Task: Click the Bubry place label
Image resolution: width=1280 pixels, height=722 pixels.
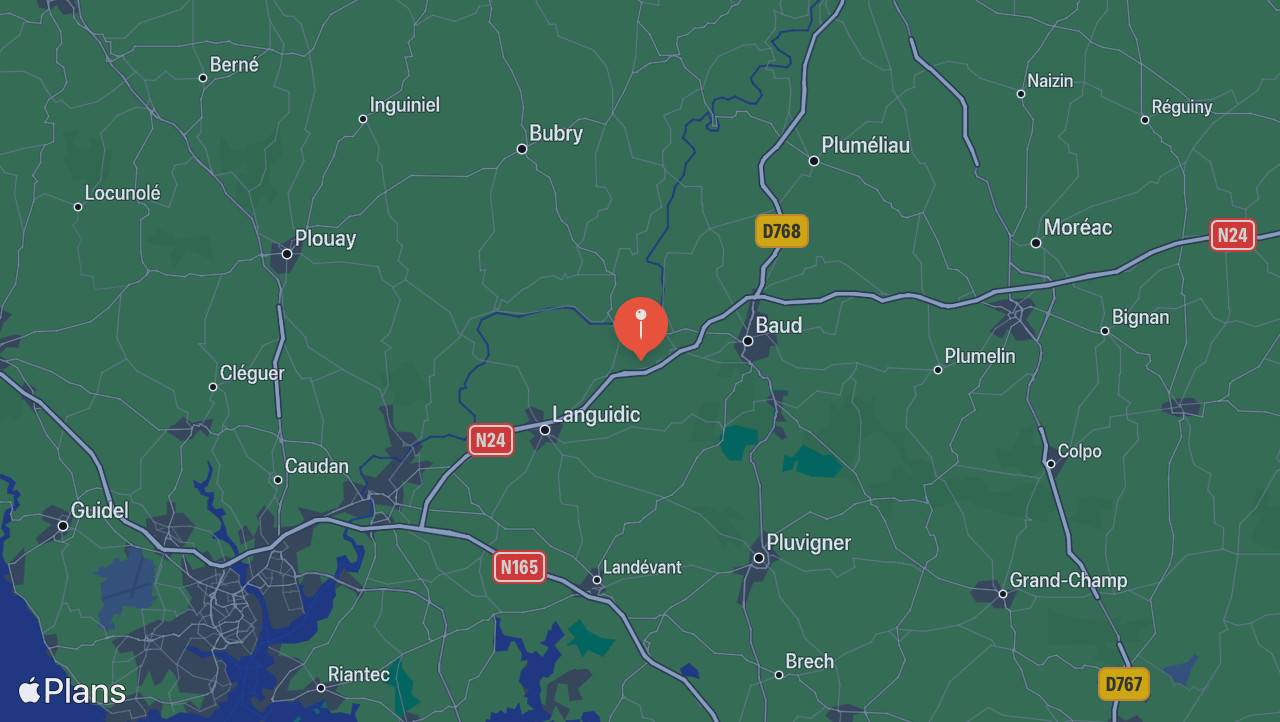Action: (x=556, y=133)
